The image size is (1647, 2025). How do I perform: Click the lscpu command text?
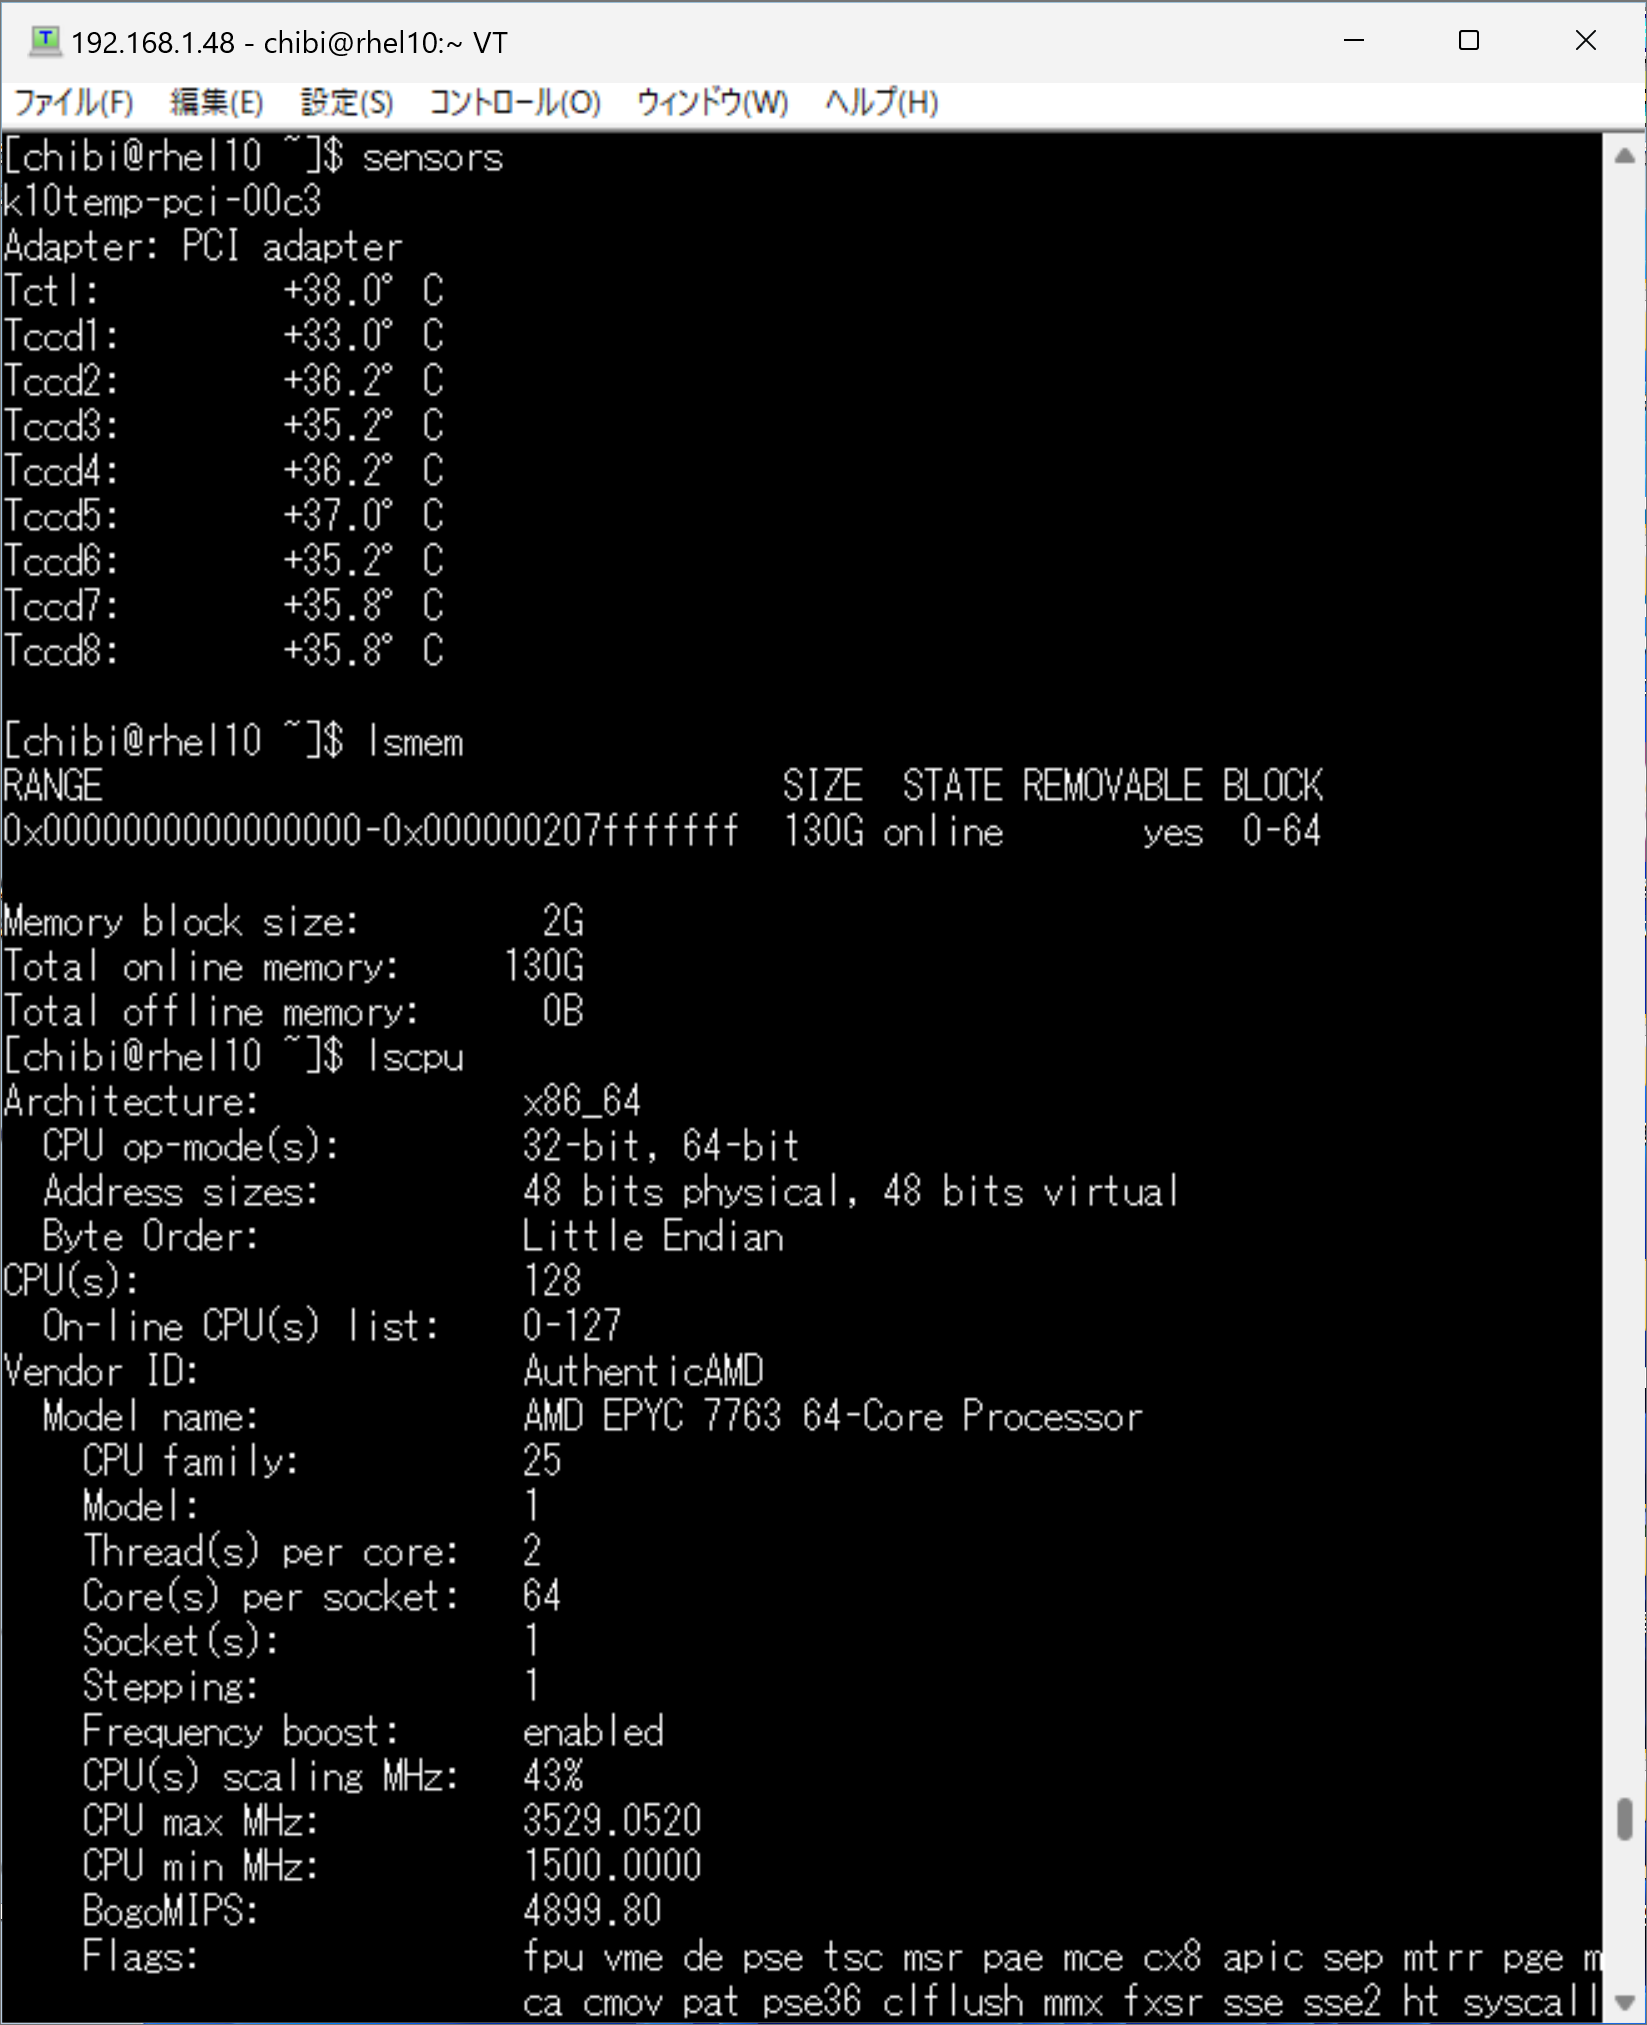415,1057
